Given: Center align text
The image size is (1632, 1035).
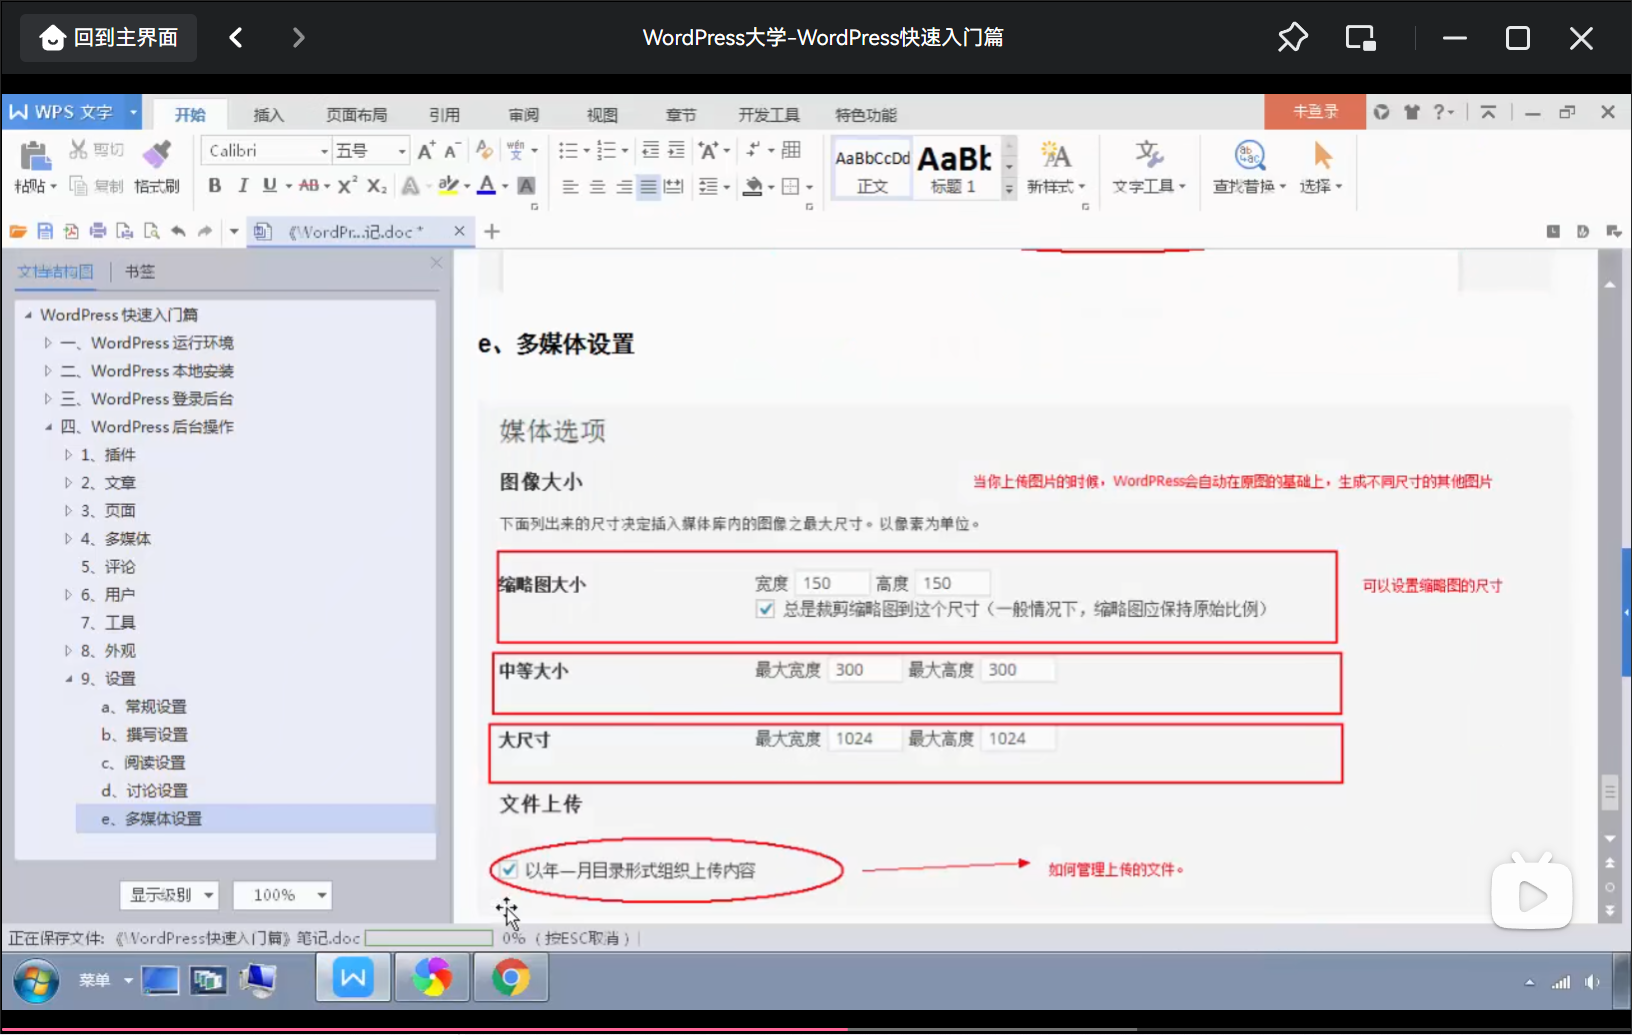Looking at the screenshot, I should (x=597, y=186).
